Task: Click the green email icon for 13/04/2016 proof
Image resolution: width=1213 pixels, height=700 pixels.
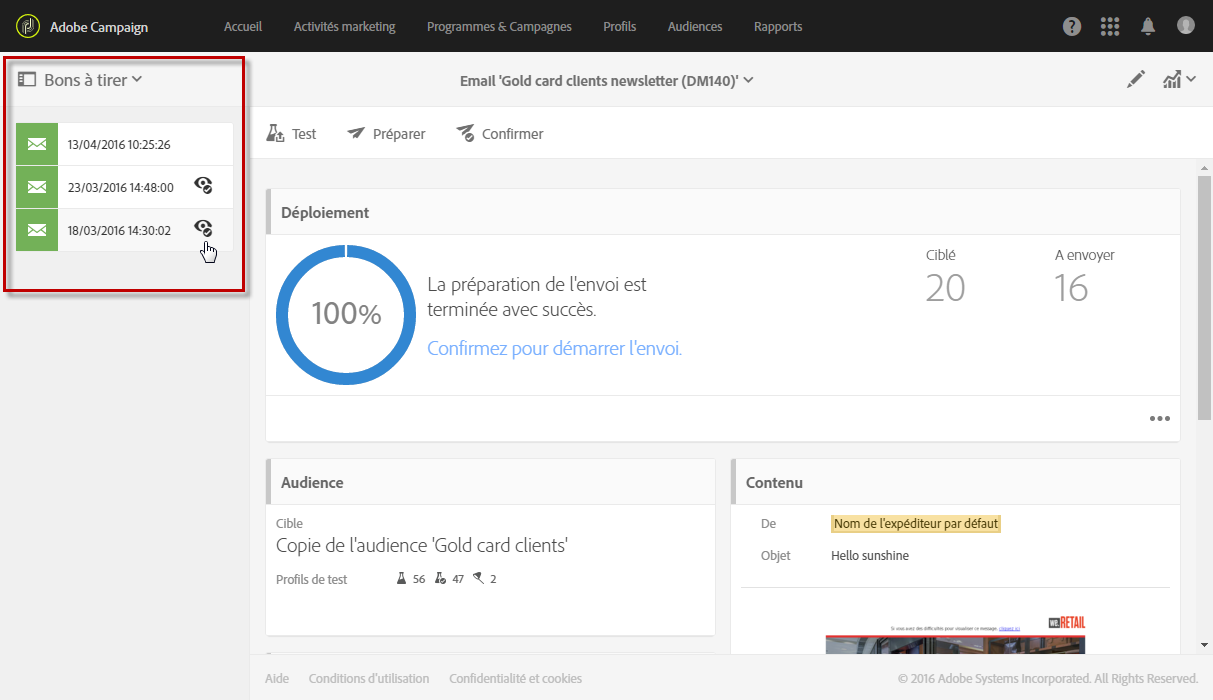Action: [x=37, y=144]
